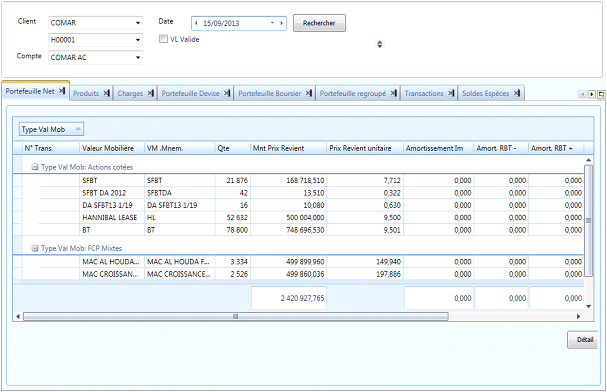Switch to the Charges tab
607x392 pixels.
click(130, 93)
